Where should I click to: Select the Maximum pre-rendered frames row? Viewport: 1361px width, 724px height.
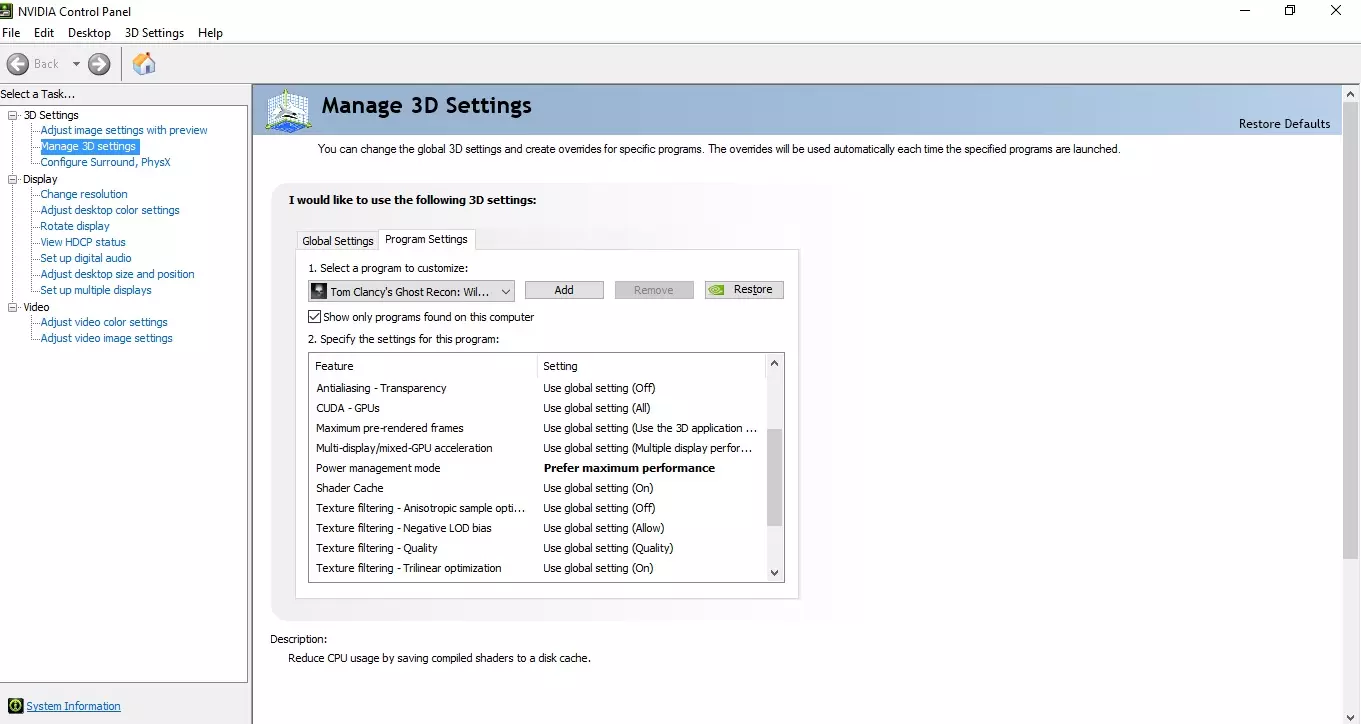tap(537, 428)
